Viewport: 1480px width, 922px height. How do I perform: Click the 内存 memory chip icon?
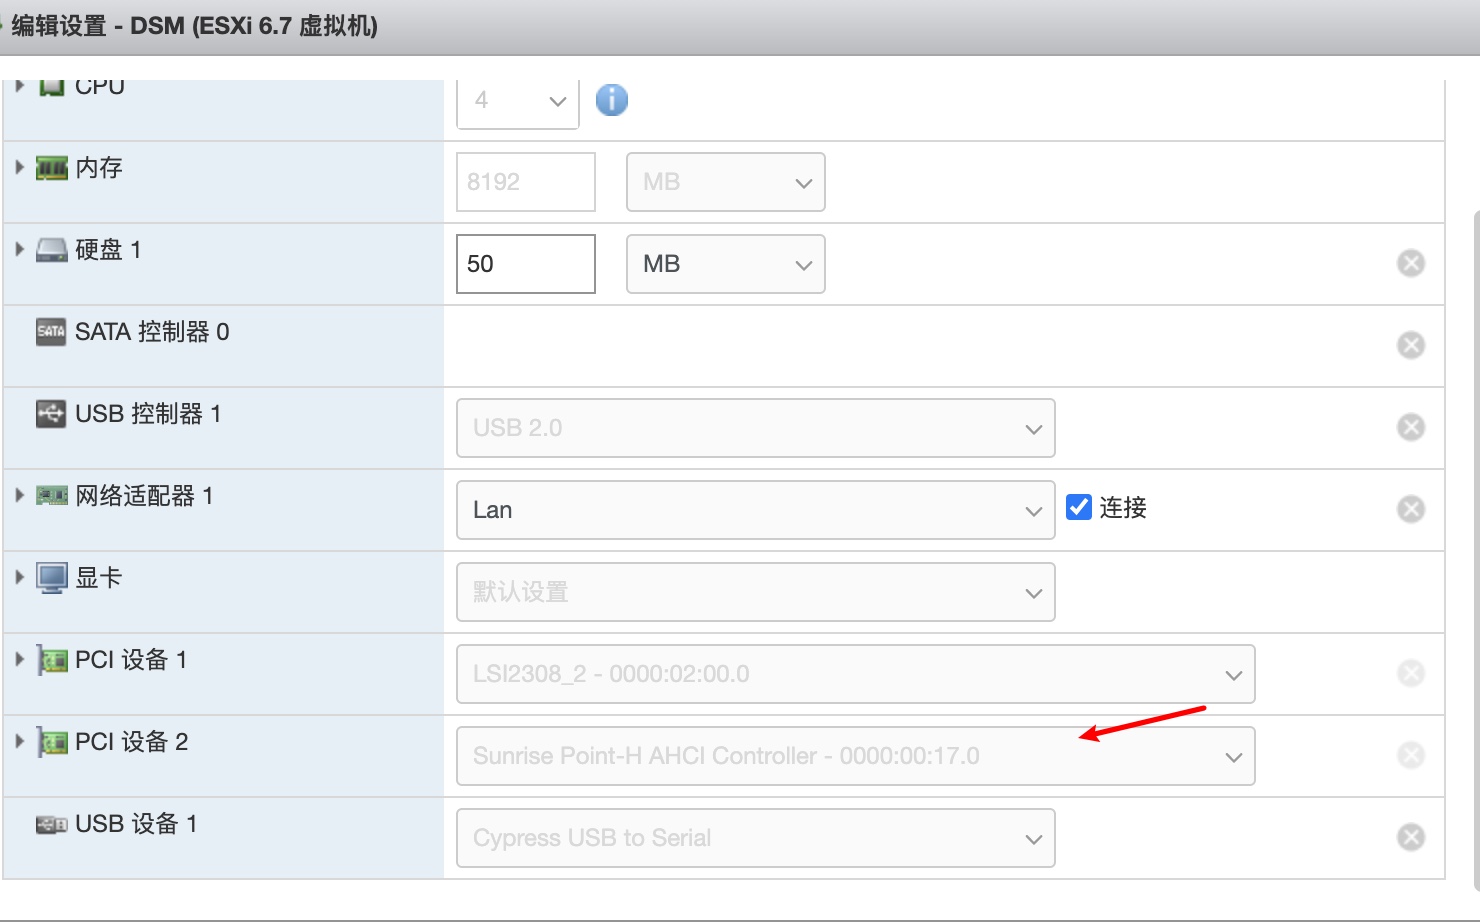pyautogui.click(x=51, y=168)
